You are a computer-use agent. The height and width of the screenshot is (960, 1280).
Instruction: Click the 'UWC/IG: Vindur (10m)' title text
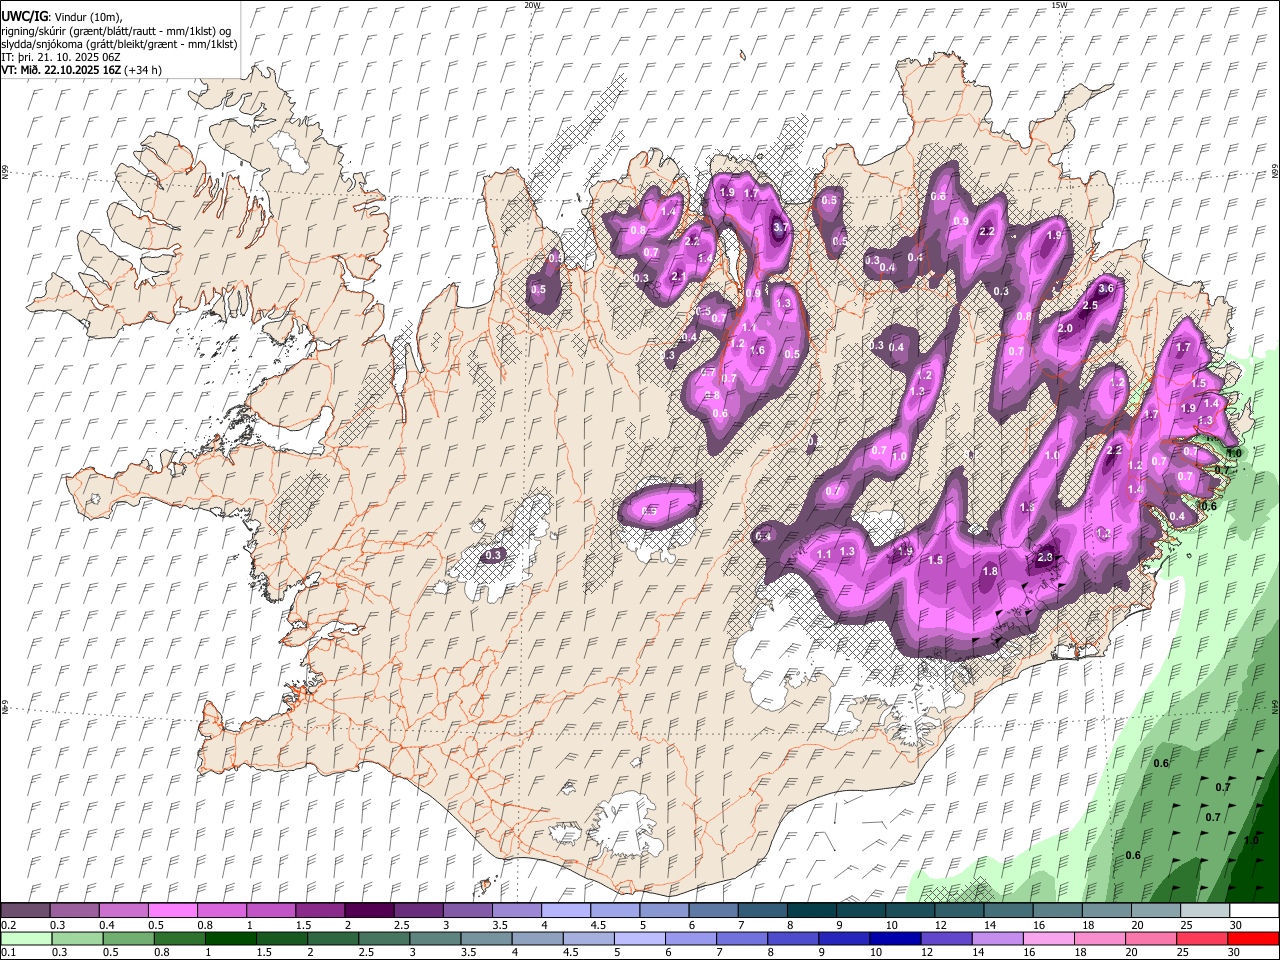tap(62, 17)
